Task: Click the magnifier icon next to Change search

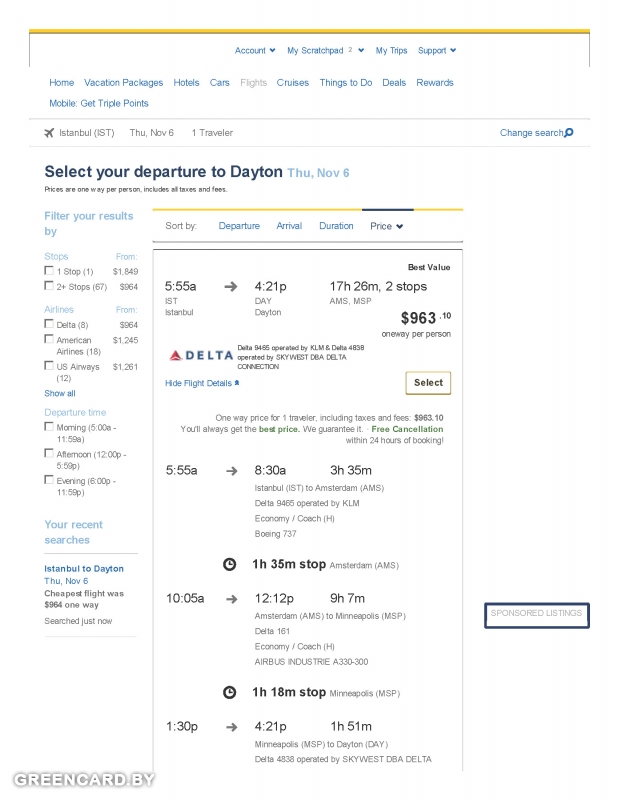Action: [569, 133]
